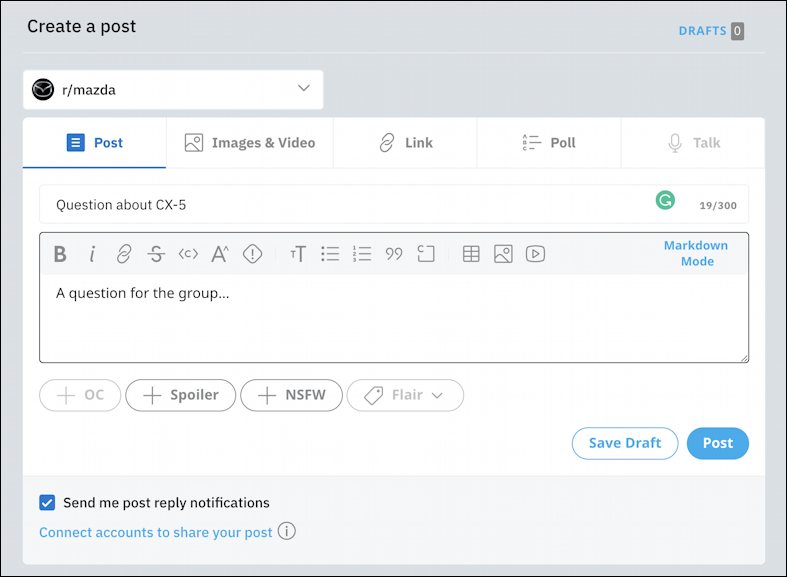Apply heading text style
Screen dimensions: 787x577
click(298, 254)
